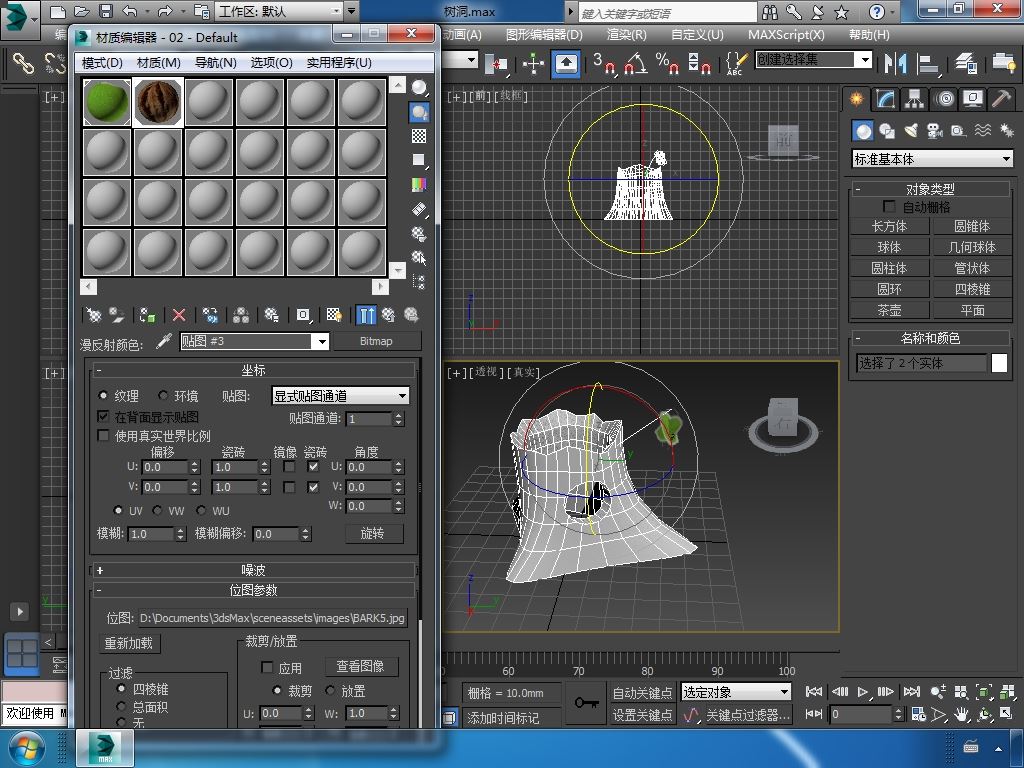Open the Windows Start menu
The image size is (1024, 768).
(x=25, y=748)
